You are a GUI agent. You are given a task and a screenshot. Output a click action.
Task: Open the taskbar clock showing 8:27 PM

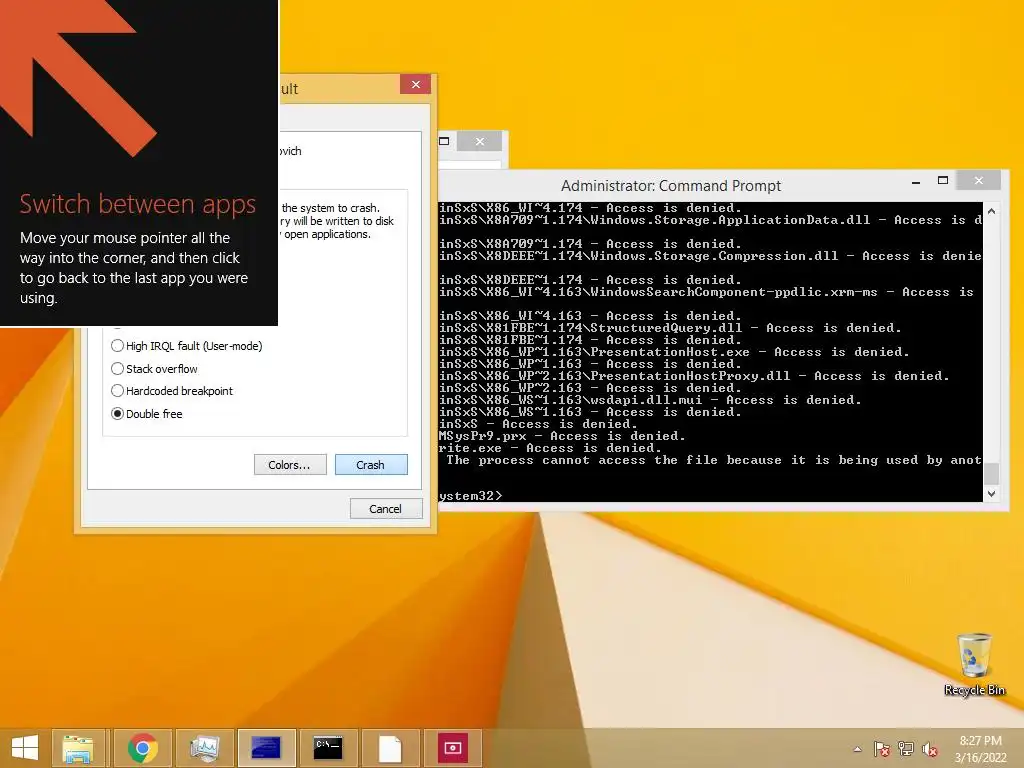(980, 749)
